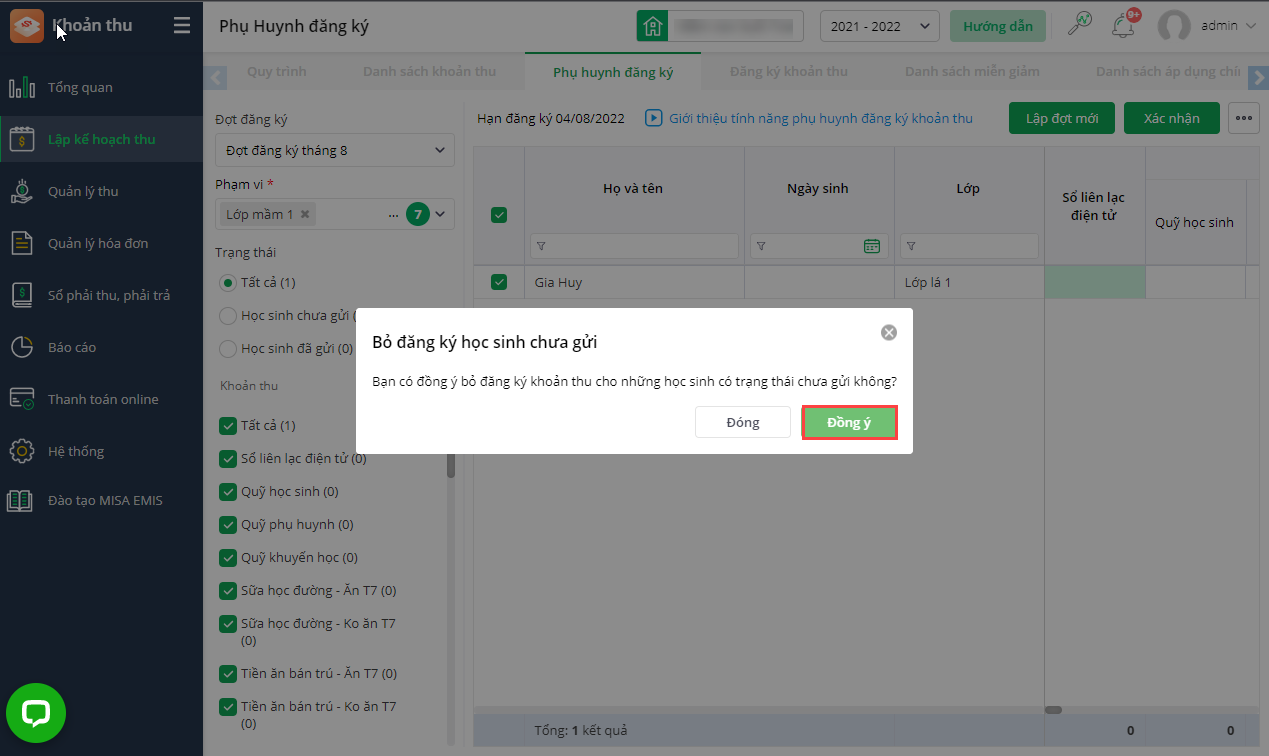Expand the admin account dropdown
Screen dimensions: 1269x756
(1251, 27)
